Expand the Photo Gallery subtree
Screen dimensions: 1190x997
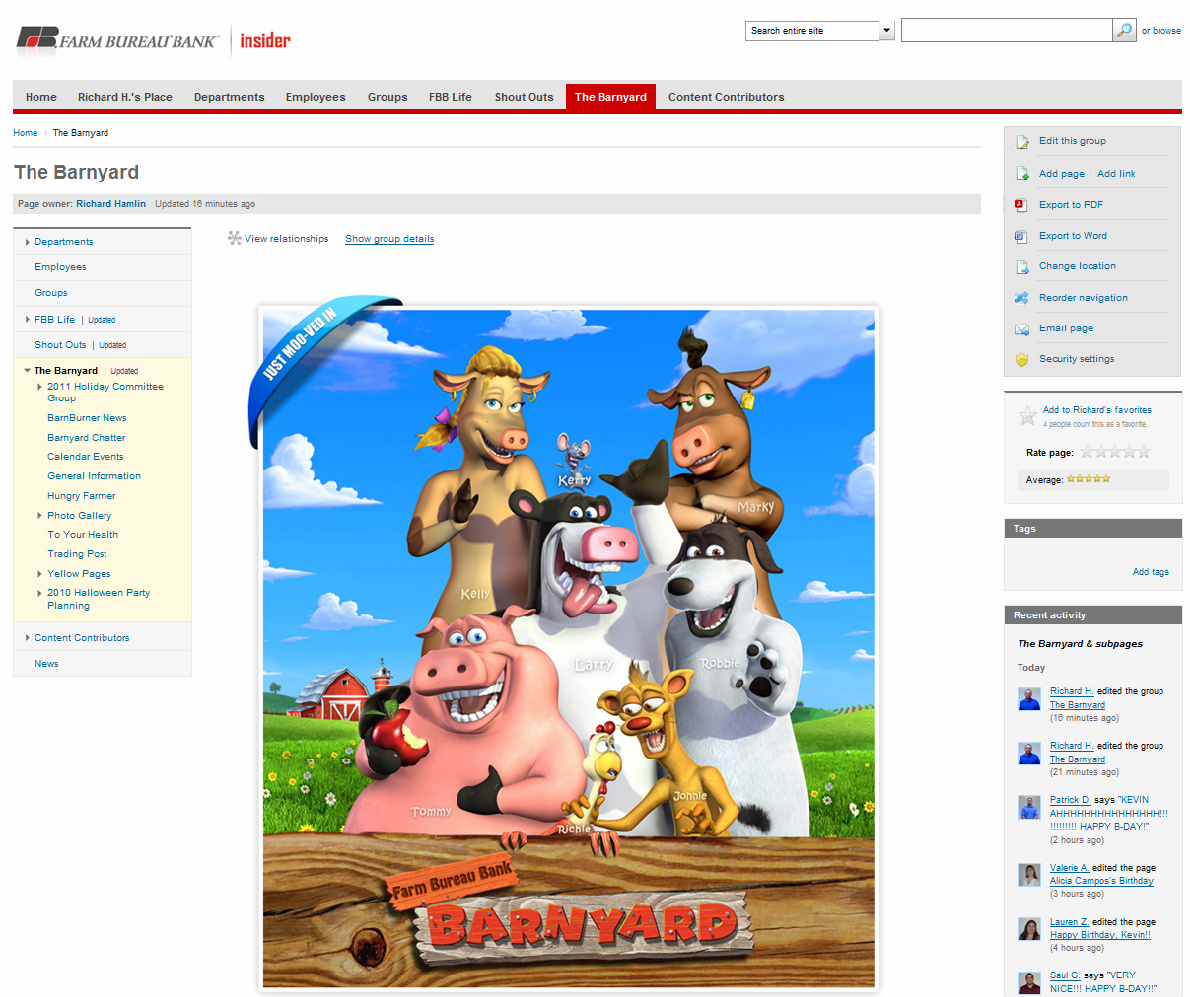[x=39, y=516]
